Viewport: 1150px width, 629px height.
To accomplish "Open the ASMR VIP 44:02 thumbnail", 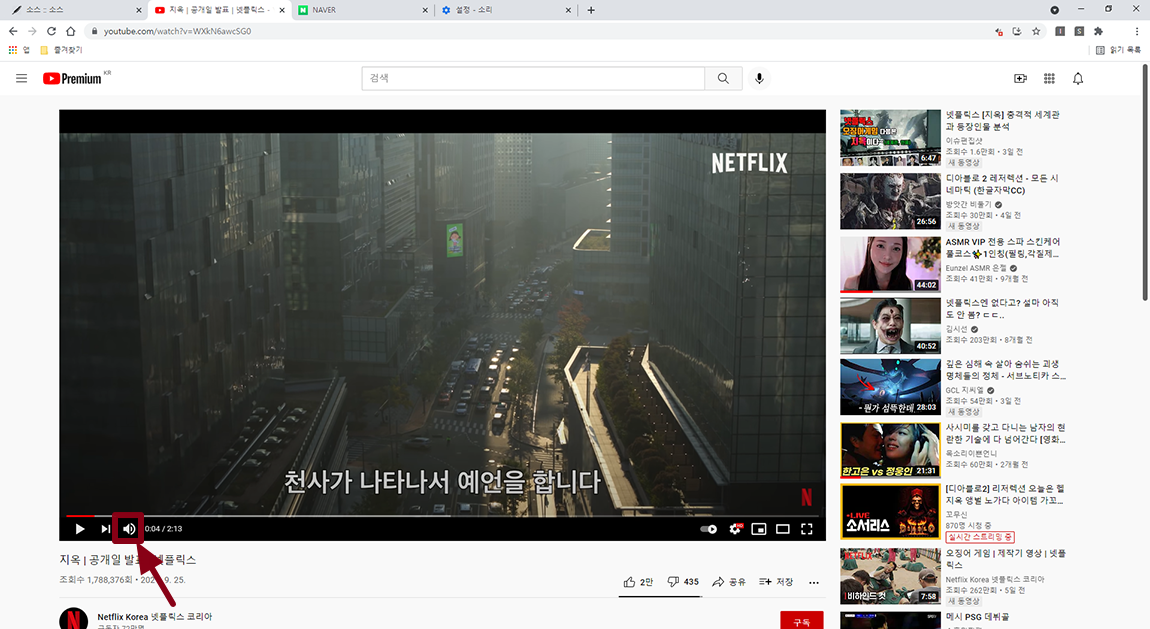I will (890, 264).
